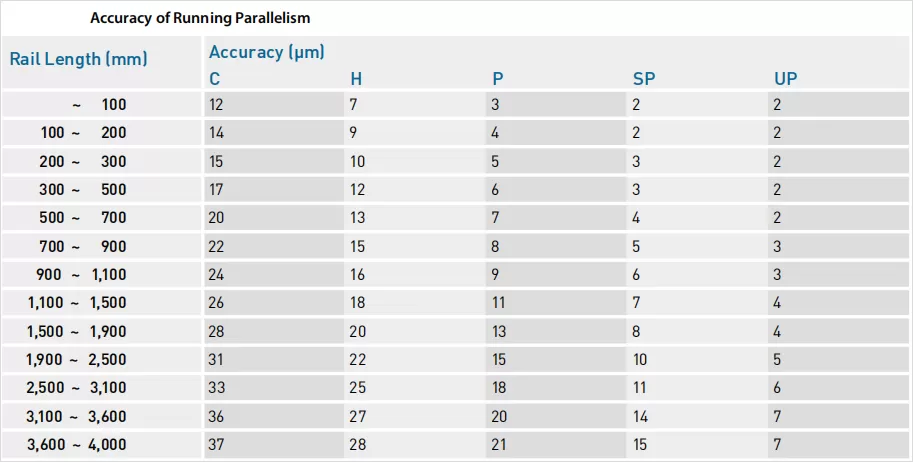Select the P column header
This screenshot has width=913, height=462.
click(x=497, y=79)
